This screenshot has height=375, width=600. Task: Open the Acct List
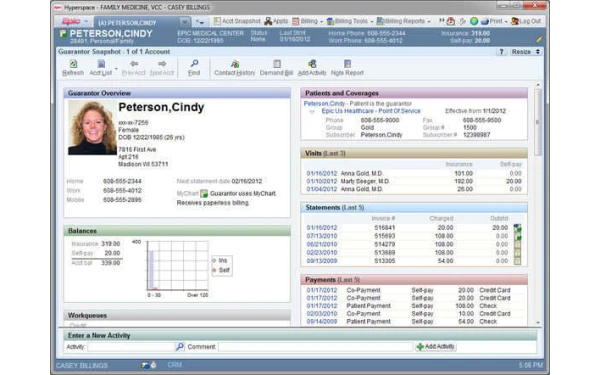(x=100, y=68)
